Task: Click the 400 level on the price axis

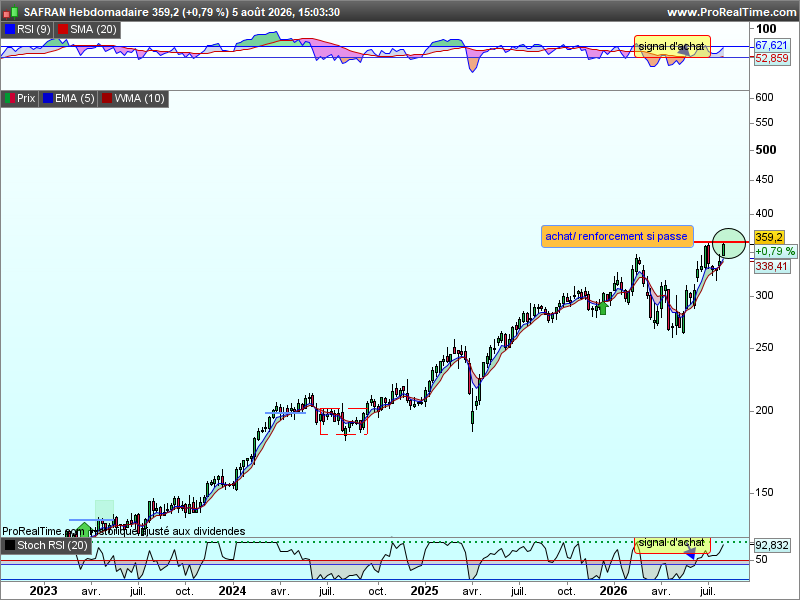Action: 764,213
